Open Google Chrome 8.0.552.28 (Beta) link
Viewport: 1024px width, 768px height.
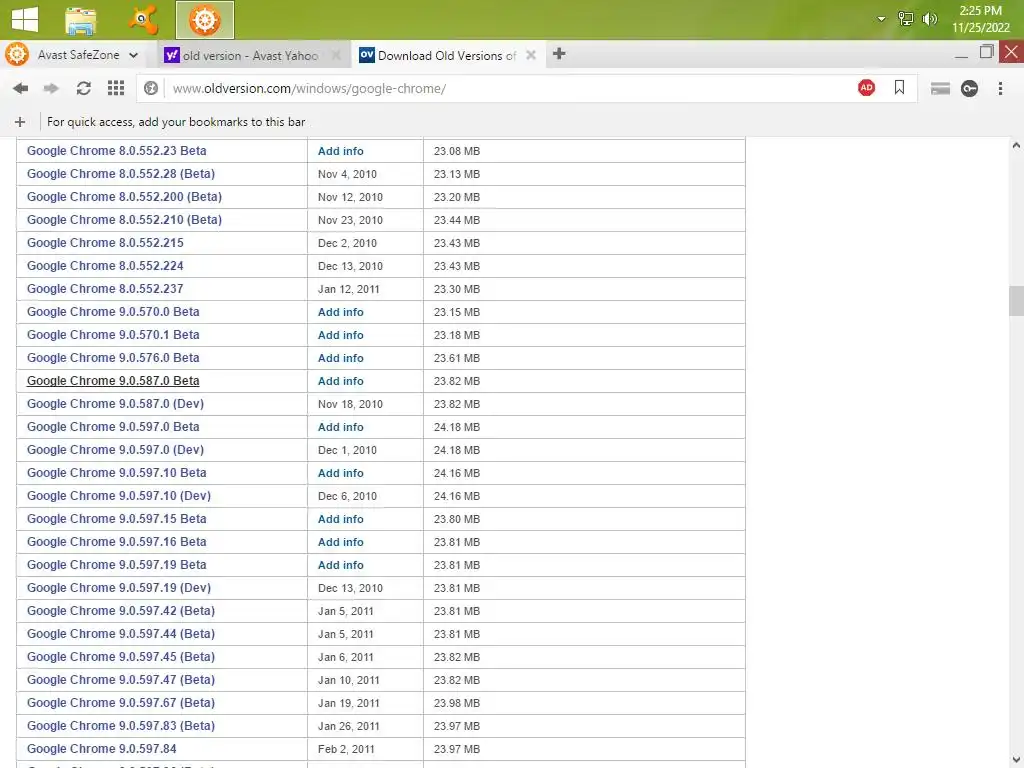(x=121, y=174)
